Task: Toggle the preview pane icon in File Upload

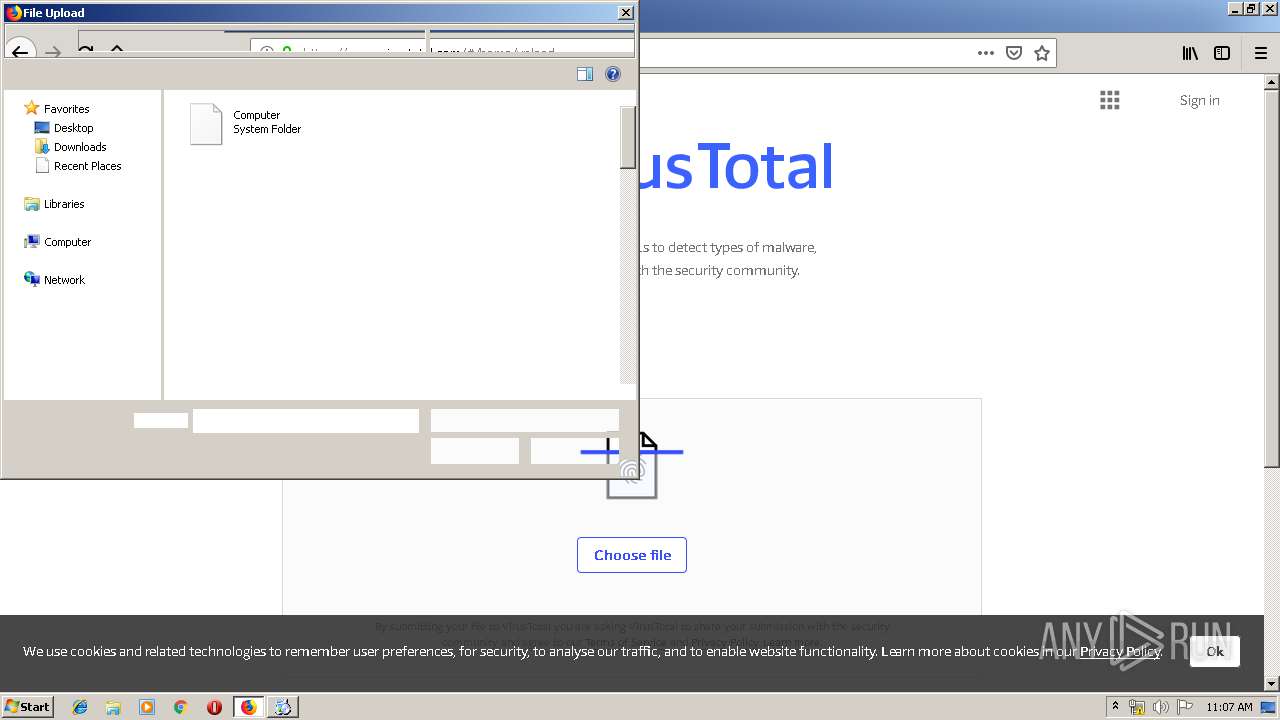Action: pyautogui.click(x=585, y=74)
